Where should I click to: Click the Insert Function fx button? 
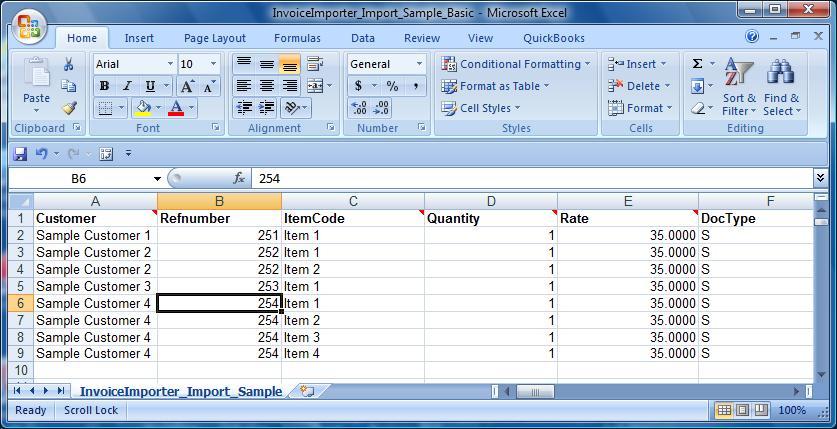click(239, 179)
